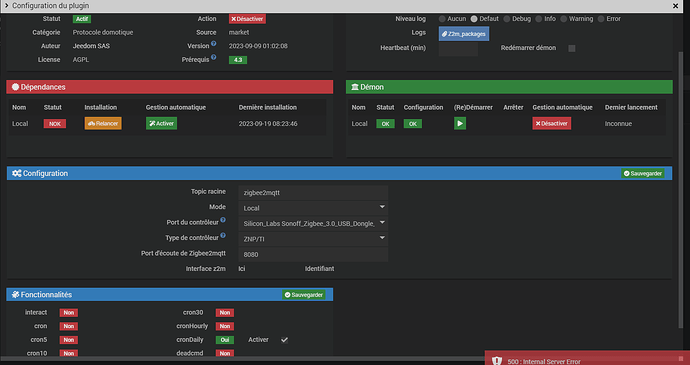Screen dimensions: 690x365
Task: Toggle the cronDaily Activer checkbox
Action: [x=284, y=340]
